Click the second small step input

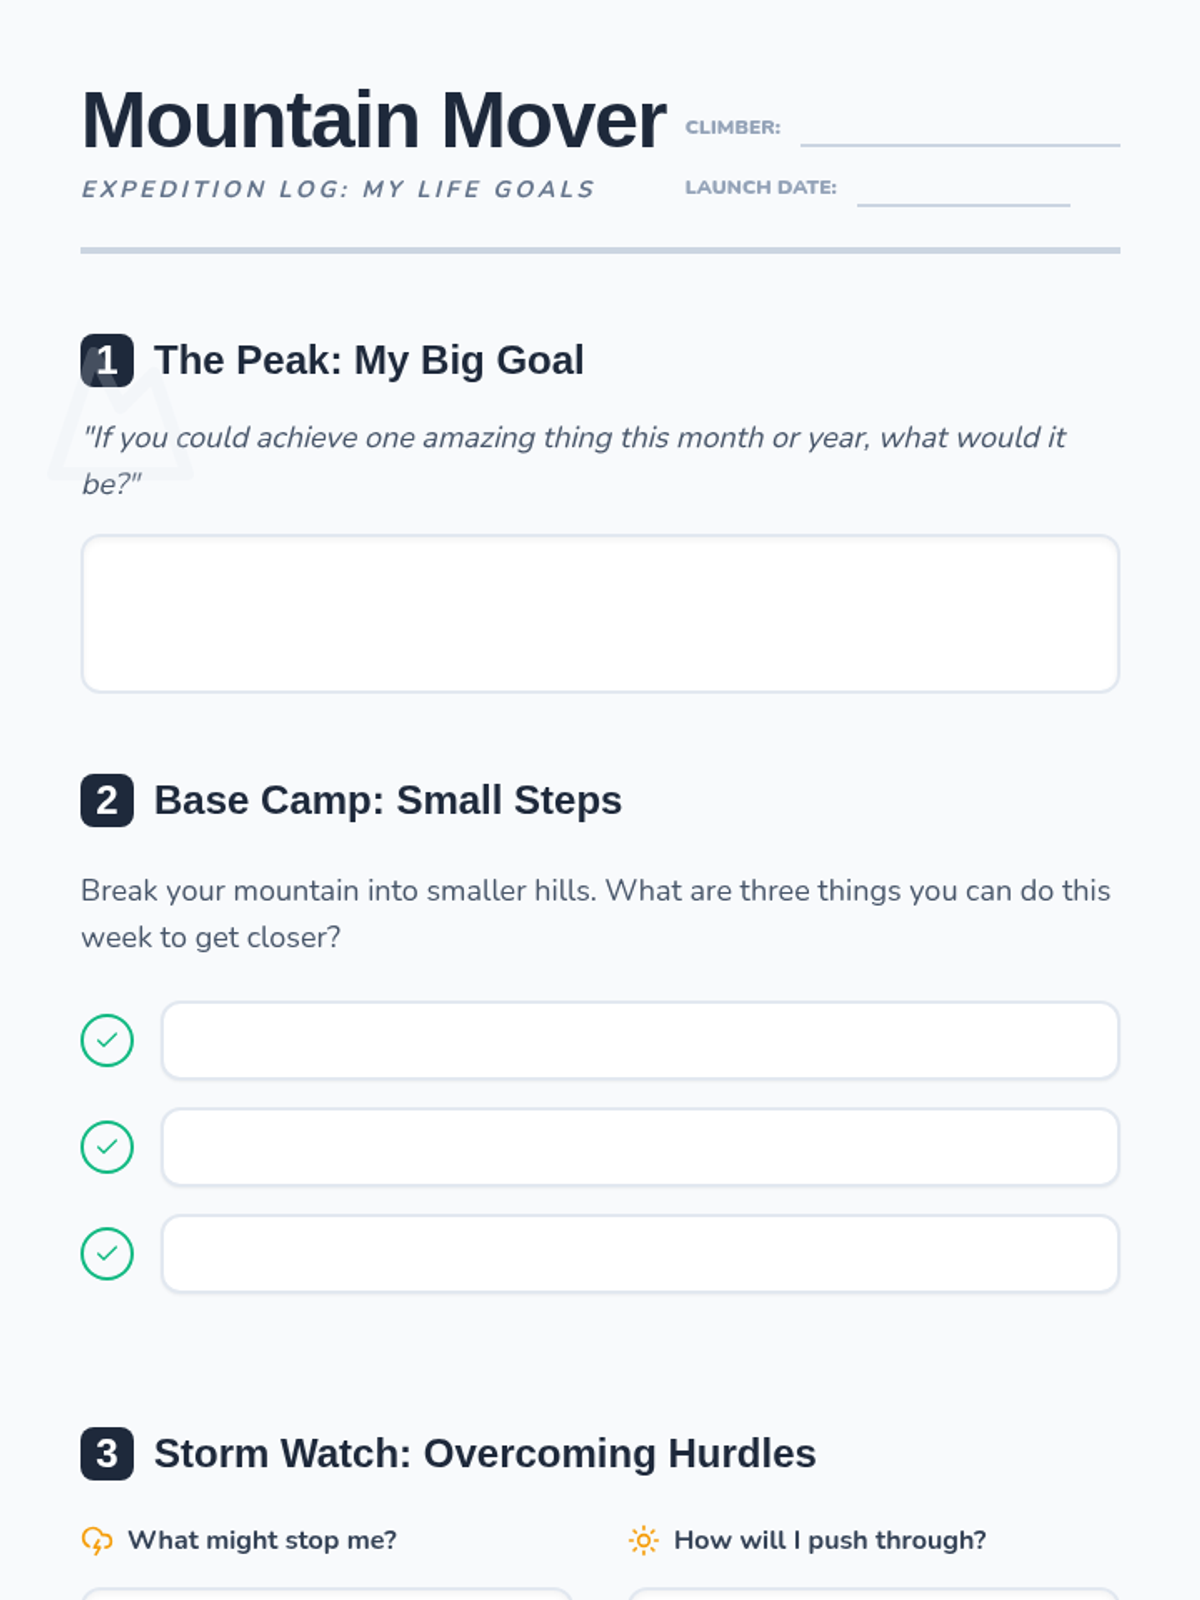point(640,1147)
